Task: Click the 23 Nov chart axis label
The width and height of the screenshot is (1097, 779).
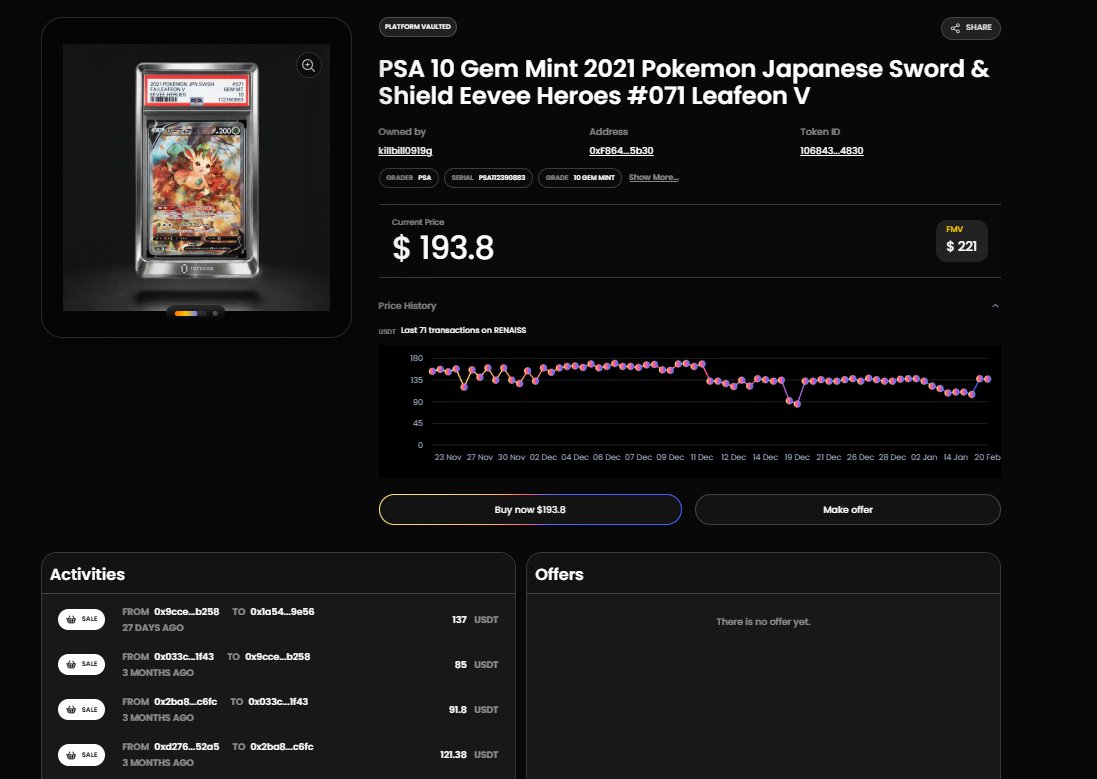Action: point(448,457)
